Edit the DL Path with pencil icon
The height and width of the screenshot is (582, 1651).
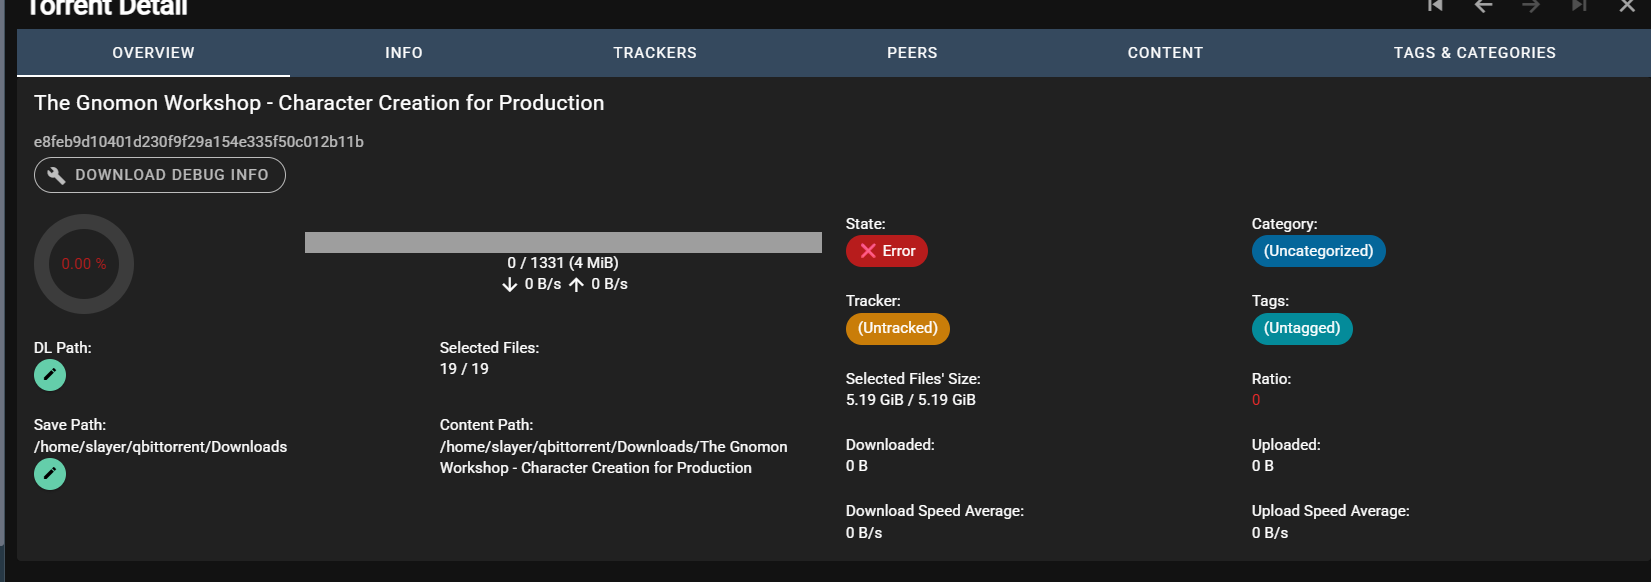[x=50, y=375]
